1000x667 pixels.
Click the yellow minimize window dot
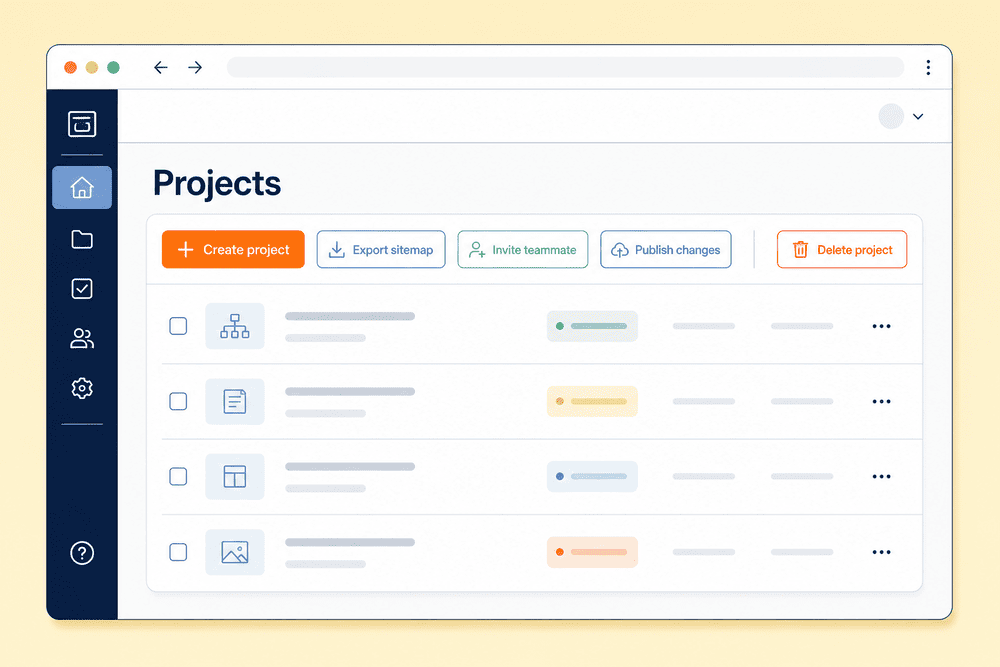click(92, 68)
